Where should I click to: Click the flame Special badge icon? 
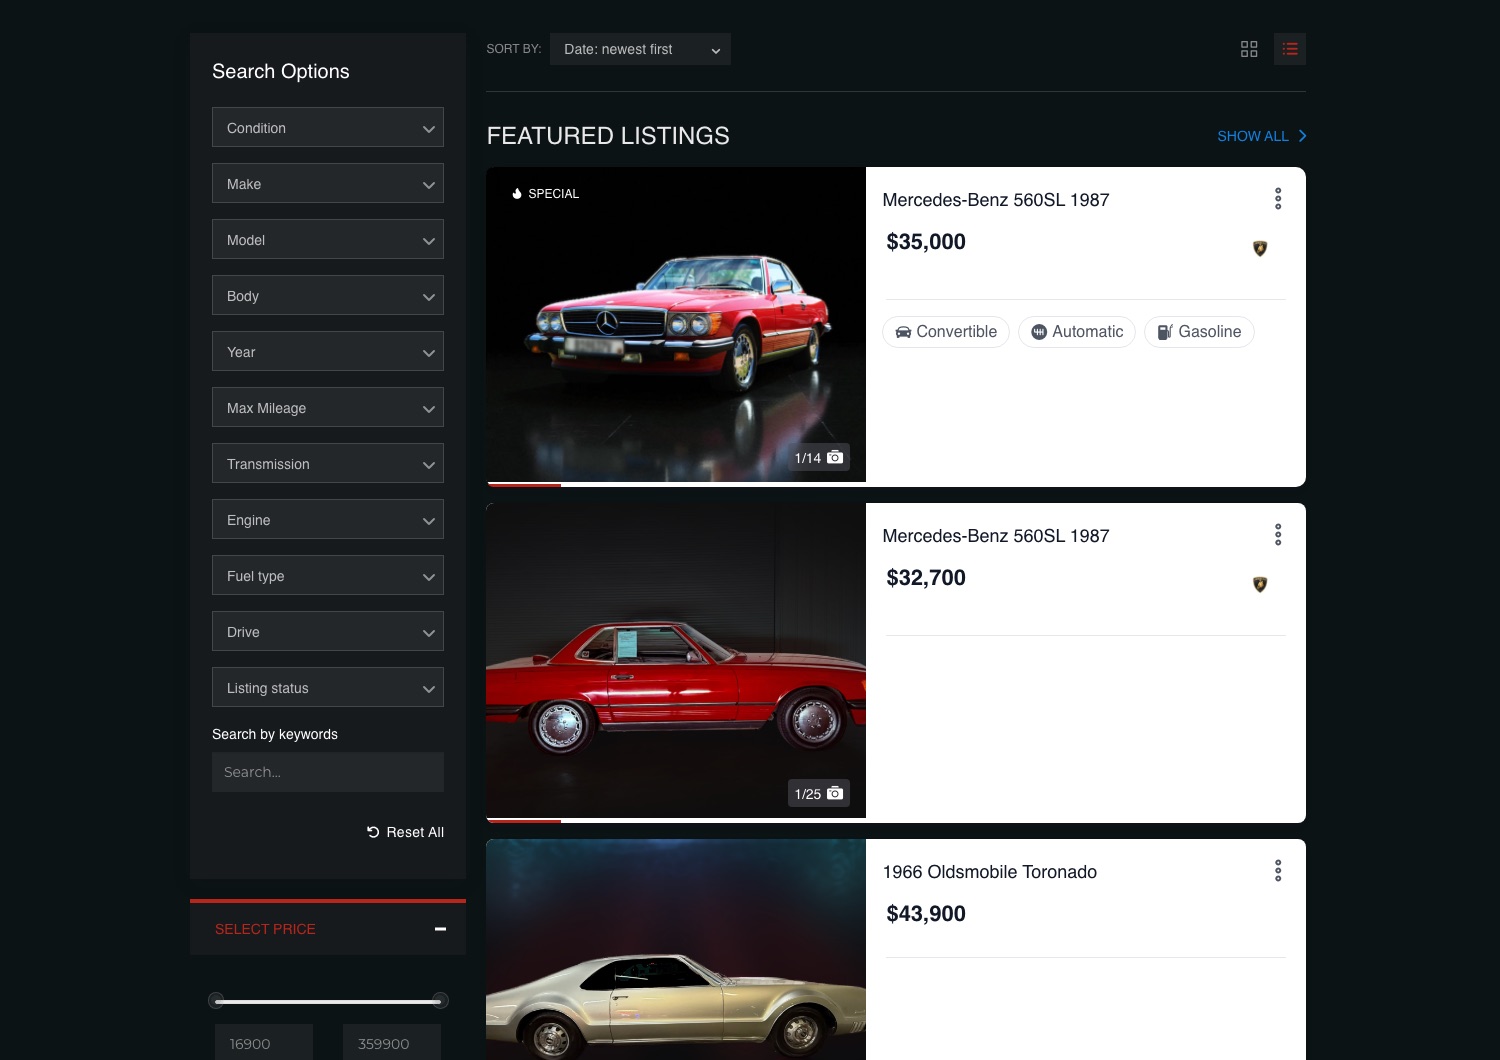tap(517, 194)
